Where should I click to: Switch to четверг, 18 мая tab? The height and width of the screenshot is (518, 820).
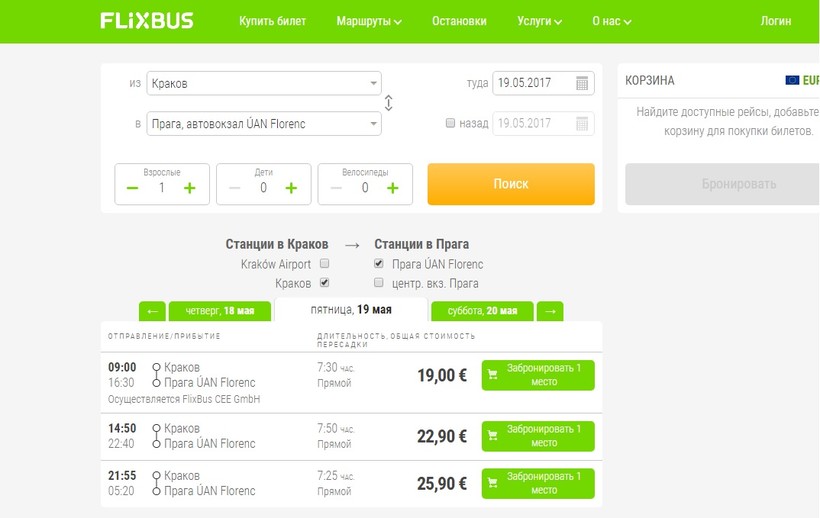[x=218, y=311]
